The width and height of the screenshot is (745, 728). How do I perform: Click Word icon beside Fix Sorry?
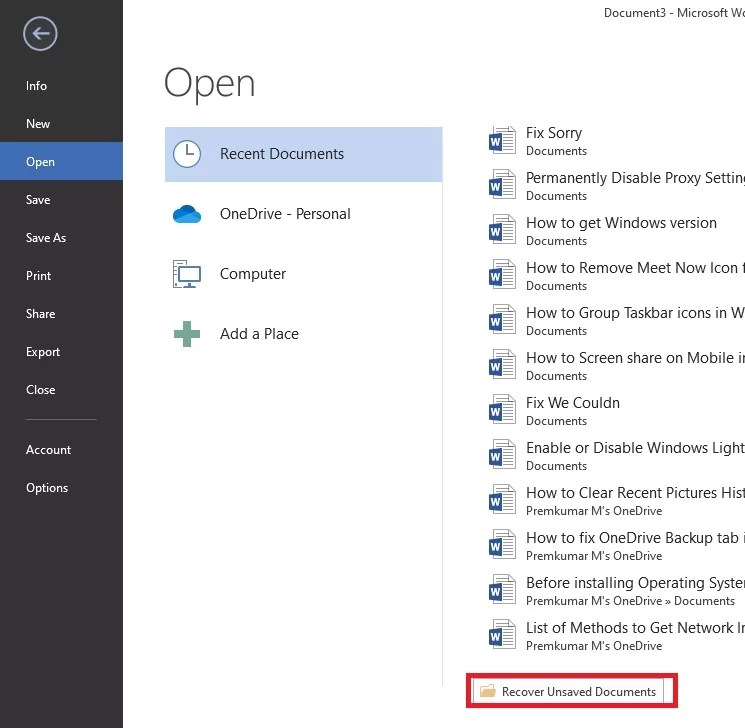(x=502, y=140)
